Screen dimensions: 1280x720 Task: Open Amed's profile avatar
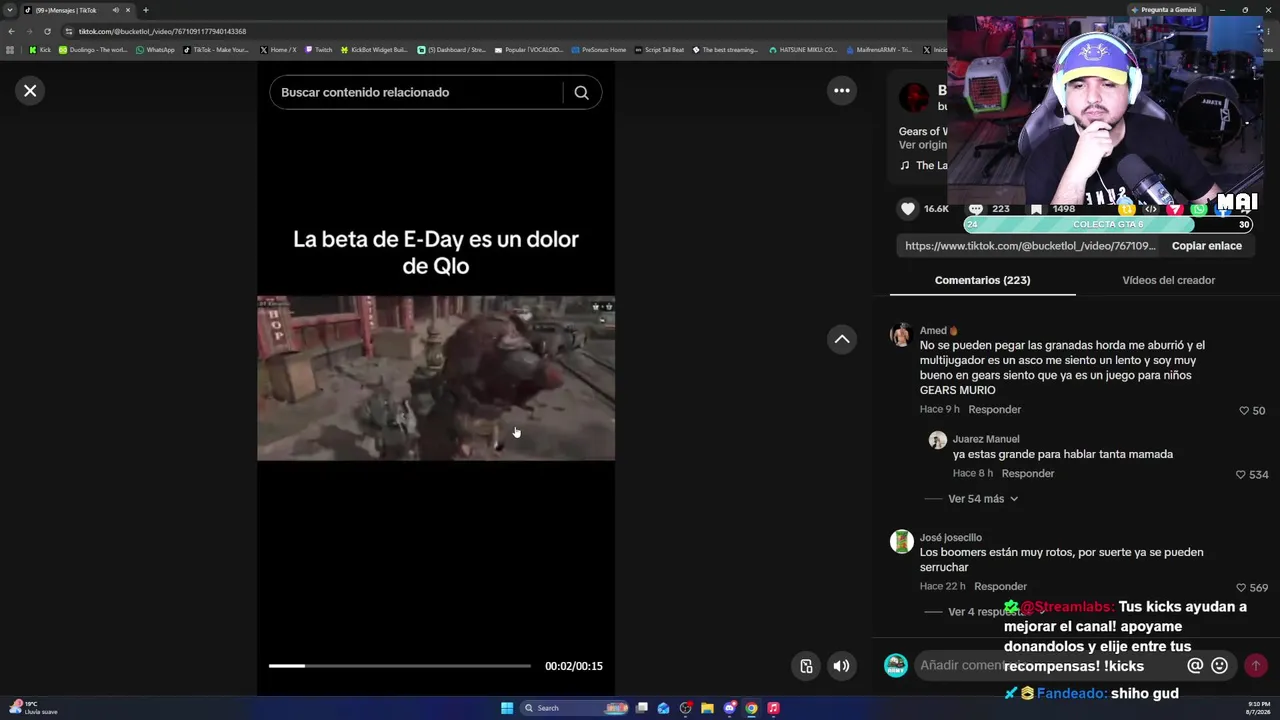(902, 335)
